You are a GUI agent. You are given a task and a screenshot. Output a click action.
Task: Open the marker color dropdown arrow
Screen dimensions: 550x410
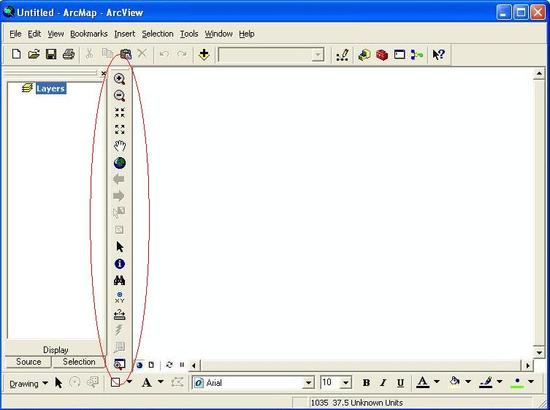(x=531, y=382)
